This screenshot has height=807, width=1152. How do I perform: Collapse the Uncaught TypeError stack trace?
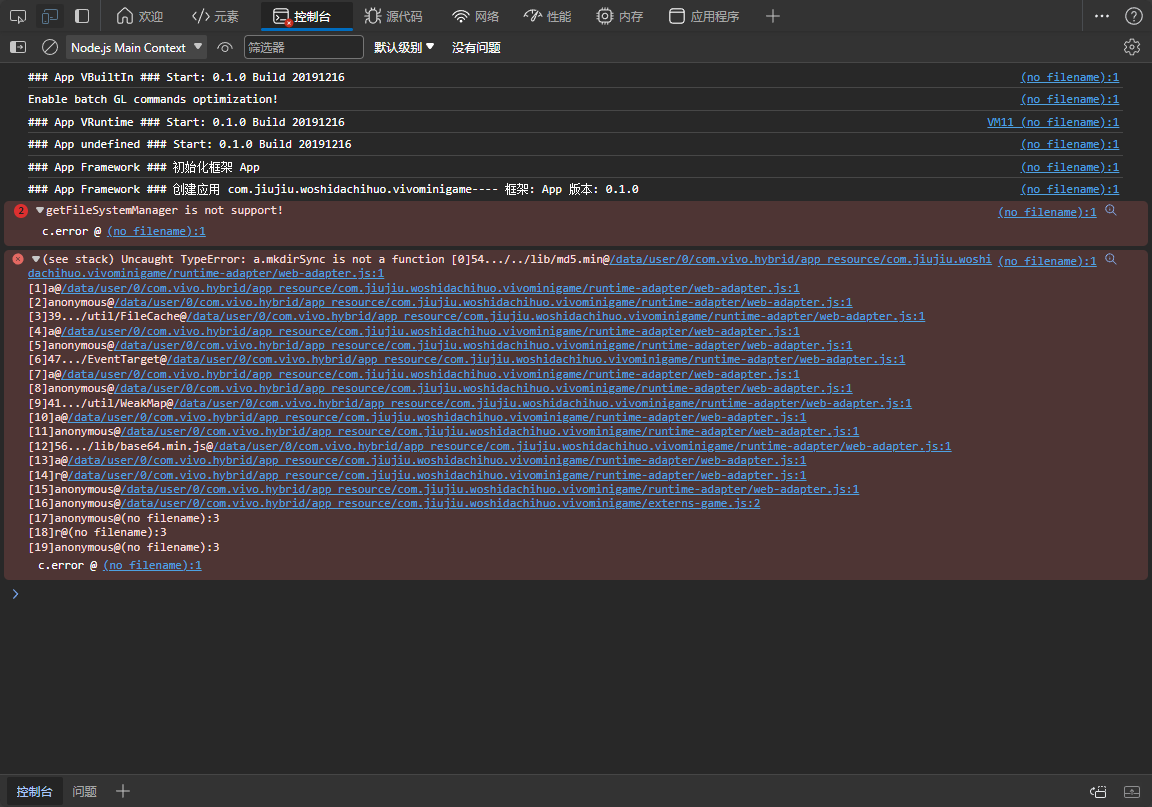coord(35,259)
